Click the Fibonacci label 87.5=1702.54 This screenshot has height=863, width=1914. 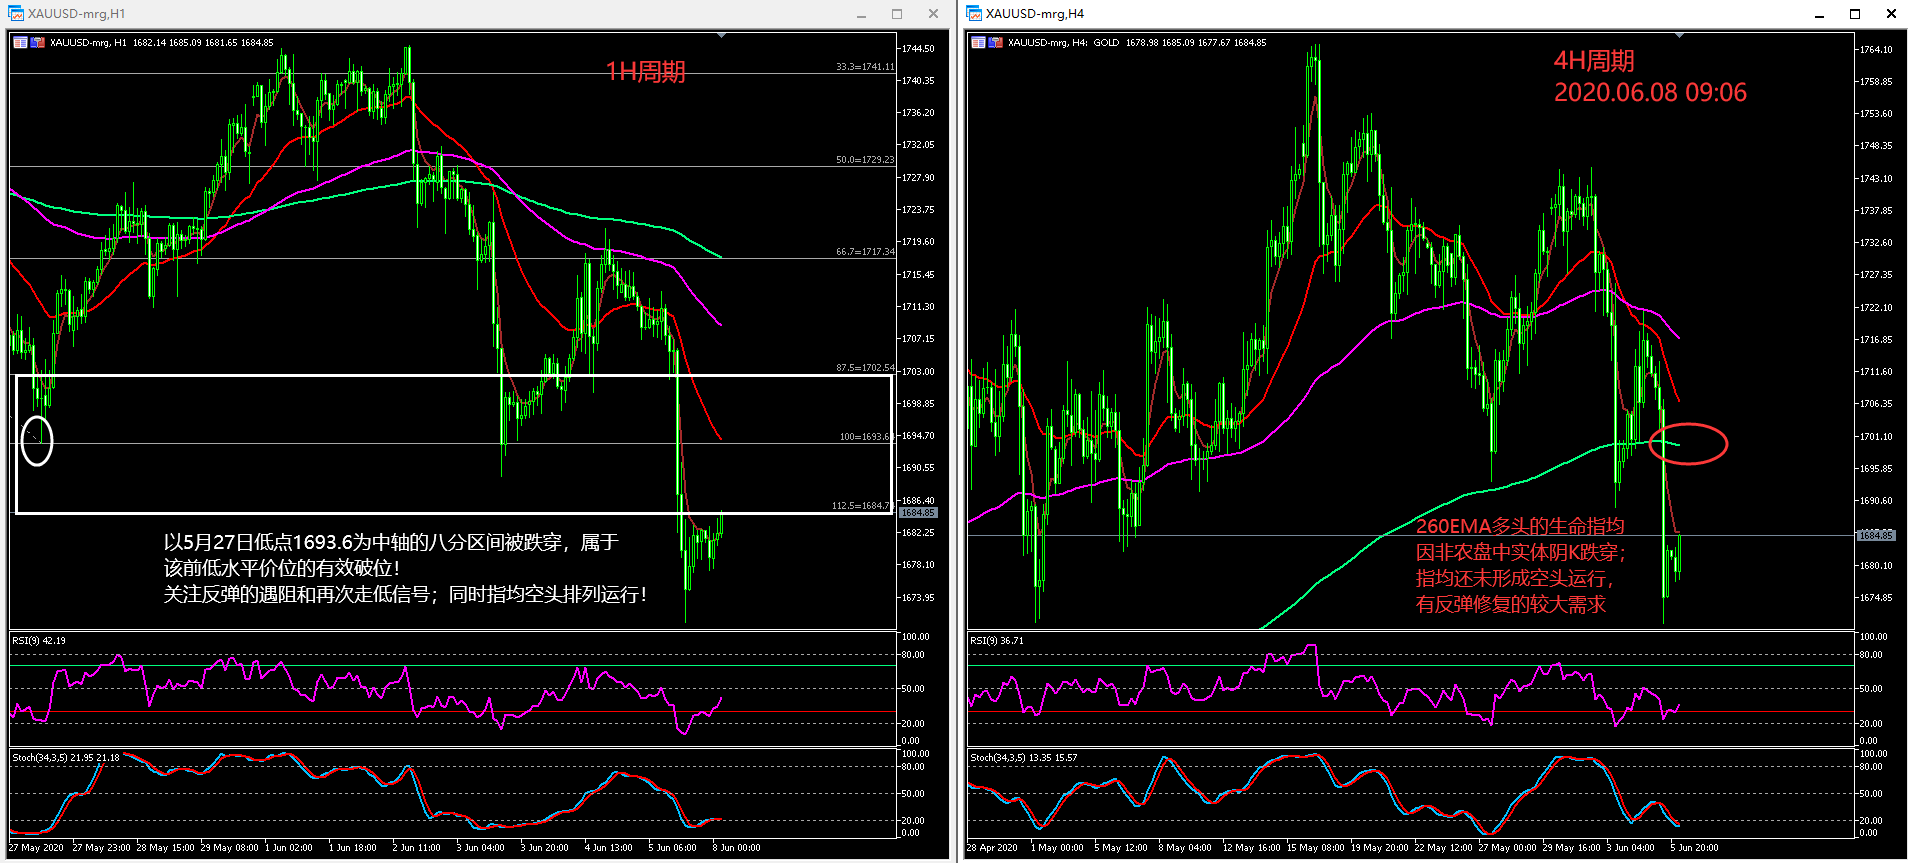coord(865,368)
